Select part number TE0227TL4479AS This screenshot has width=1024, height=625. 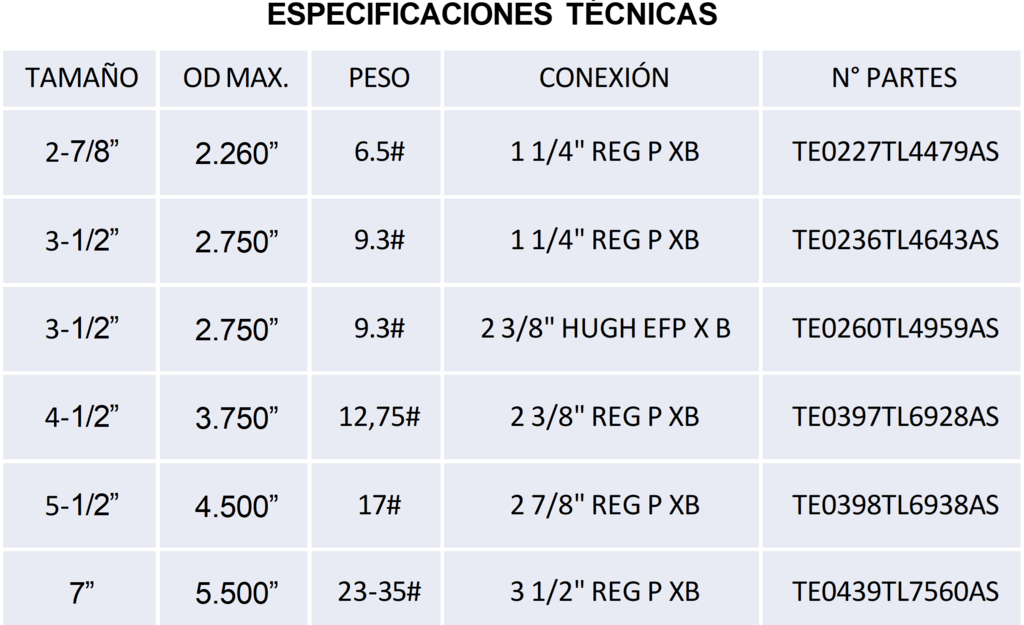point(895,153)
